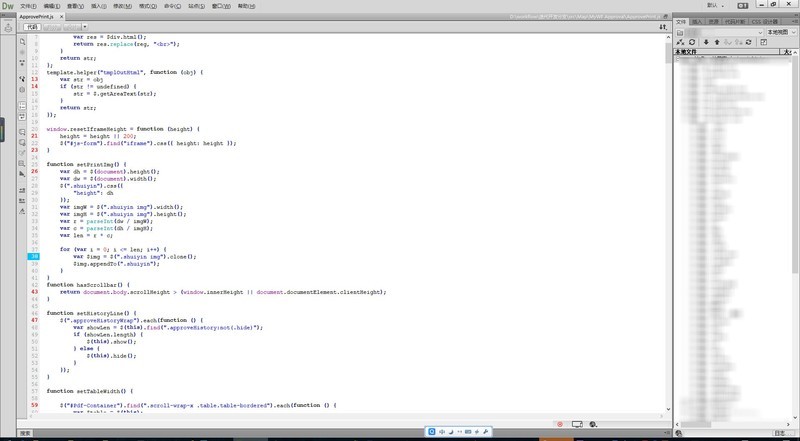Screen dimensions: 800x441
Task: Click the code editor vertical scrollbar
Action: (x=666, y=200)
